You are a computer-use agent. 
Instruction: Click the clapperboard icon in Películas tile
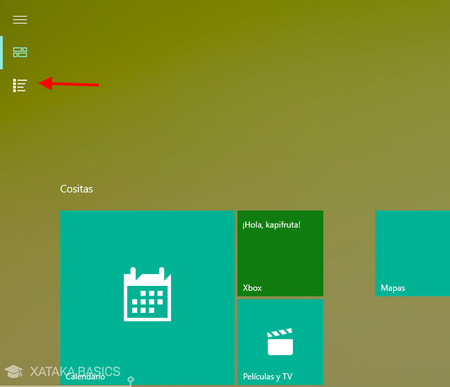point(280,342)
